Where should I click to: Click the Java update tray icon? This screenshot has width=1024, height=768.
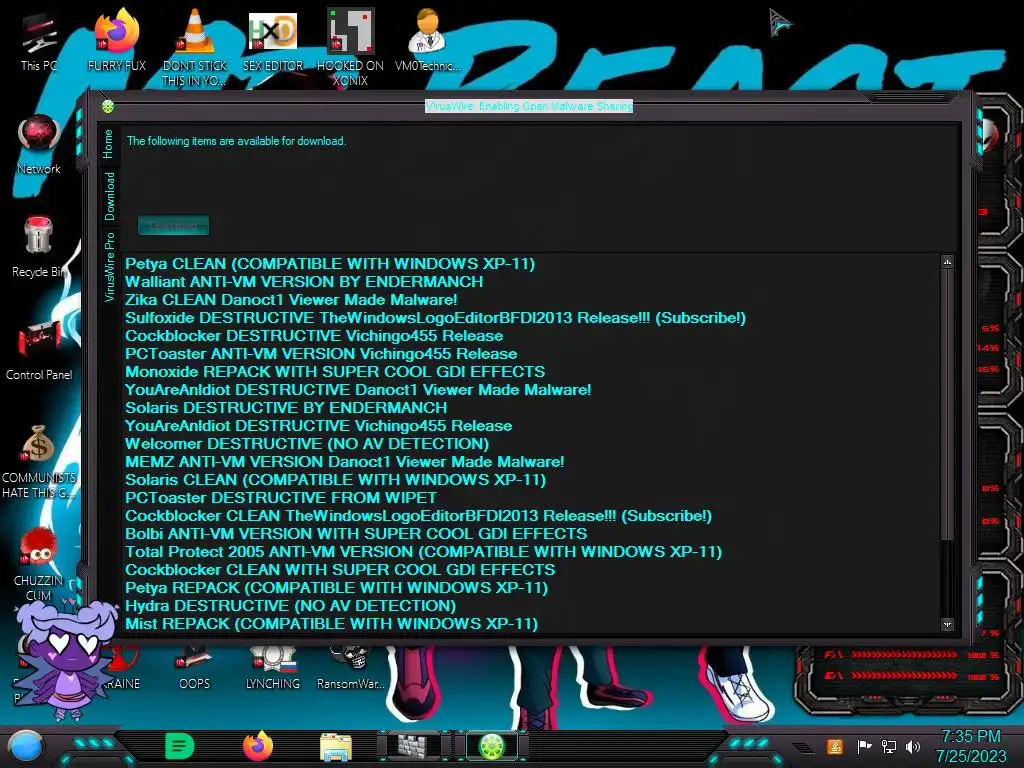pos(834,746)
